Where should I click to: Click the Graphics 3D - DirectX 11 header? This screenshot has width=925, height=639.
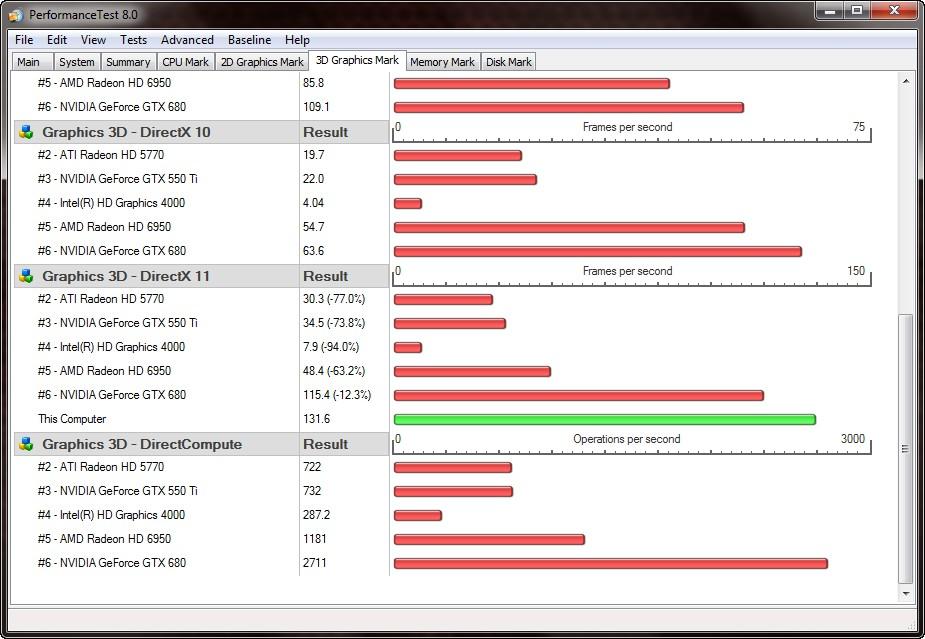[x=126, y=276]
